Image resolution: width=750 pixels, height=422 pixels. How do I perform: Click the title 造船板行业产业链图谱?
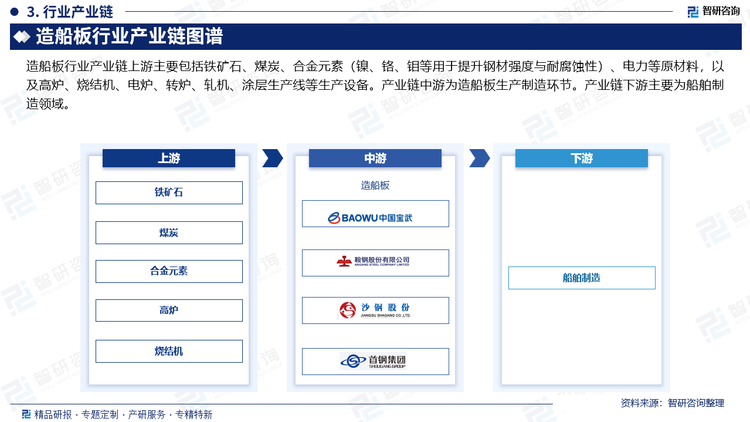coord(129,37)
